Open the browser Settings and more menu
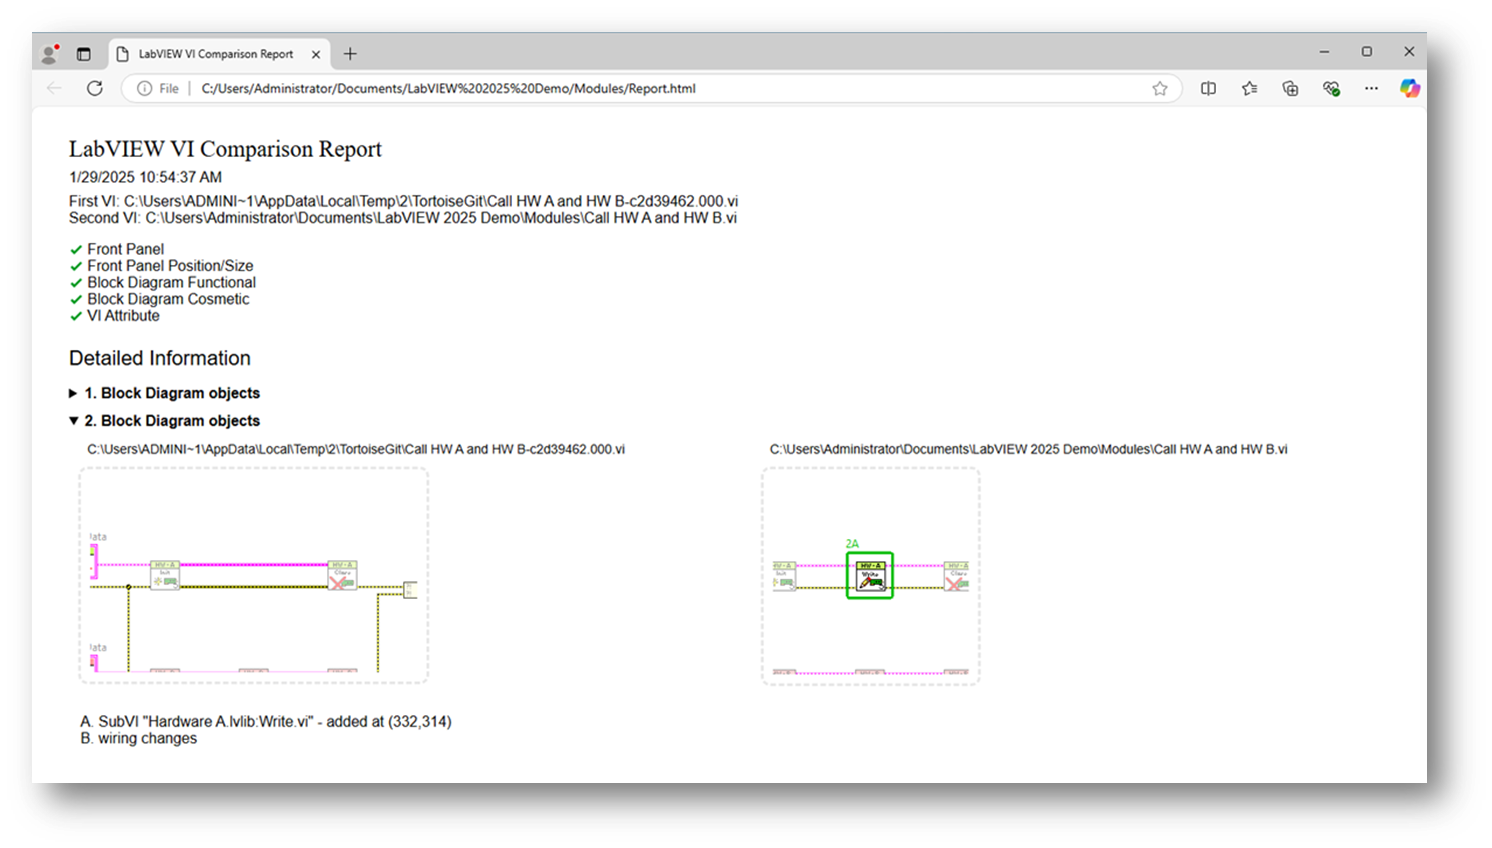The height and width of the screenshot is (848, 1492). (x=1371, y=88)
